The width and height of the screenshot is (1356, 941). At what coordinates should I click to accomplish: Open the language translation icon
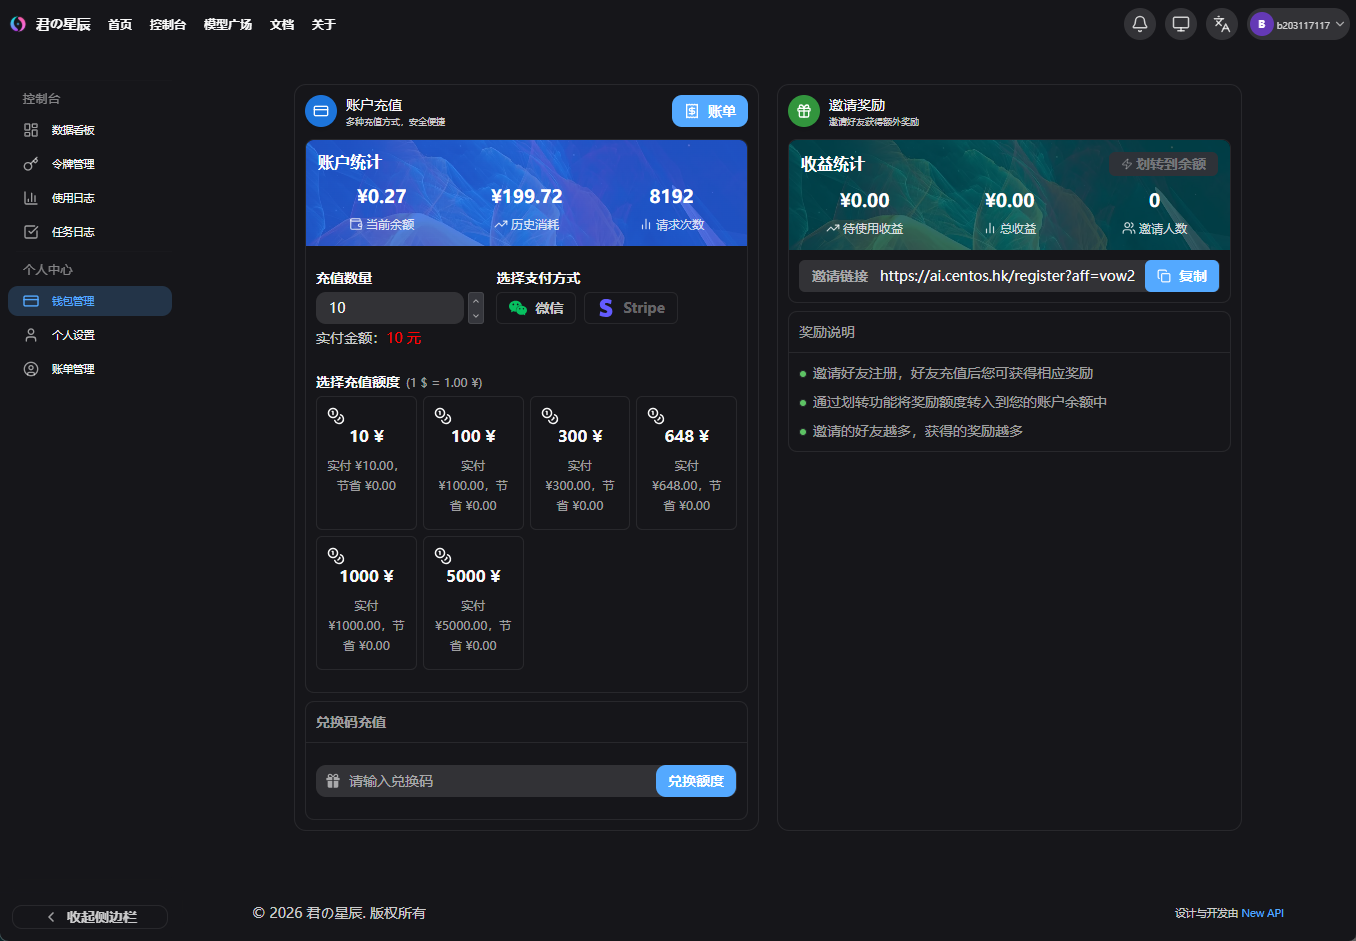point(1222,24)
